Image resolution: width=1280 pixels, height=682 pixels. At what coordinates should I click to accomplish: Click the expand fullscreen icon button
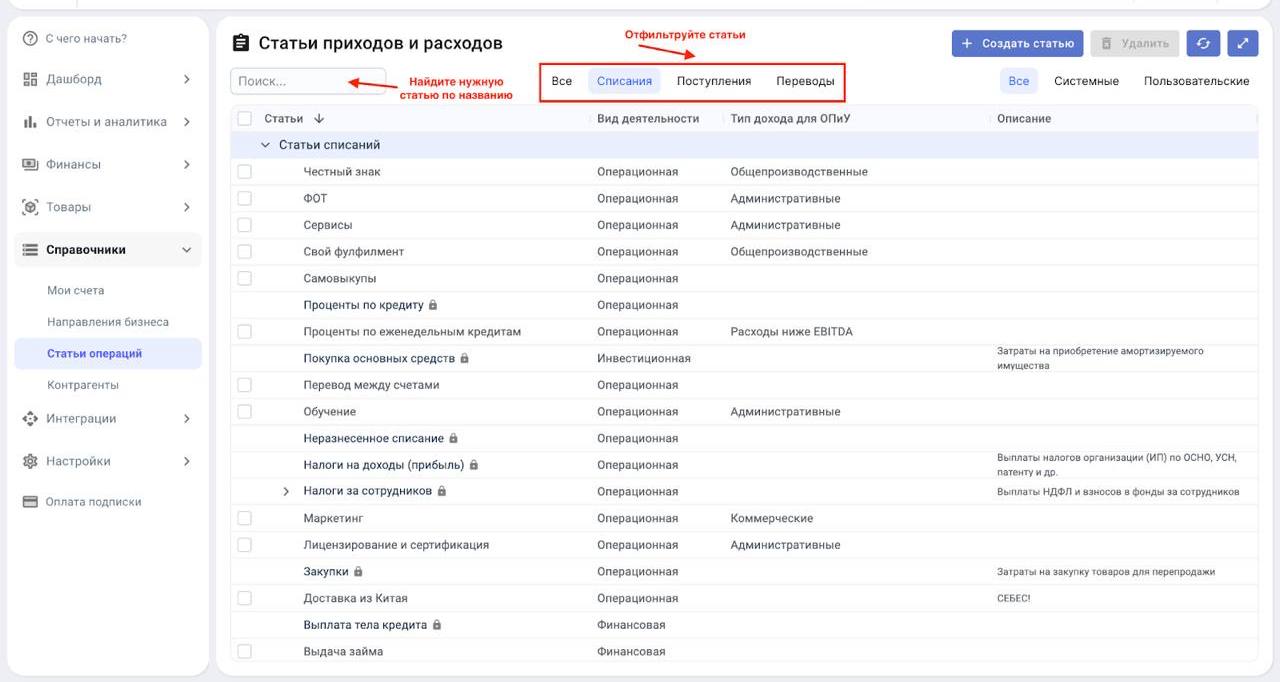tap(1242, 43)
